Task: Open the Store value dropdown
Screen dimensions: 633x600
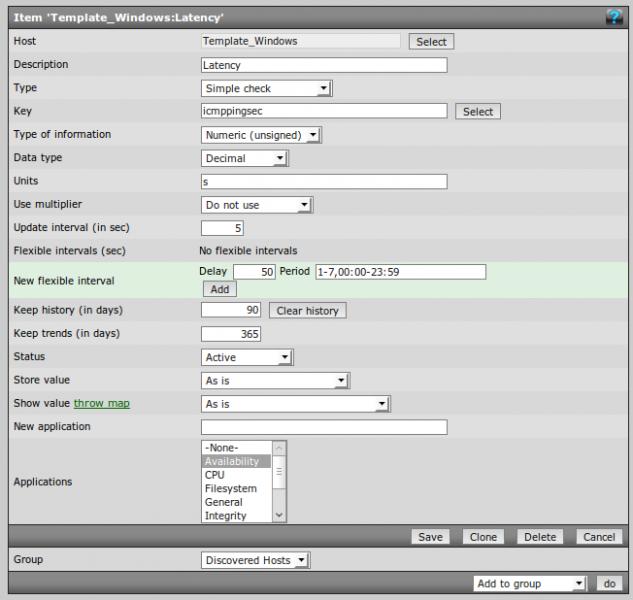Action: [x=275, y=380]
